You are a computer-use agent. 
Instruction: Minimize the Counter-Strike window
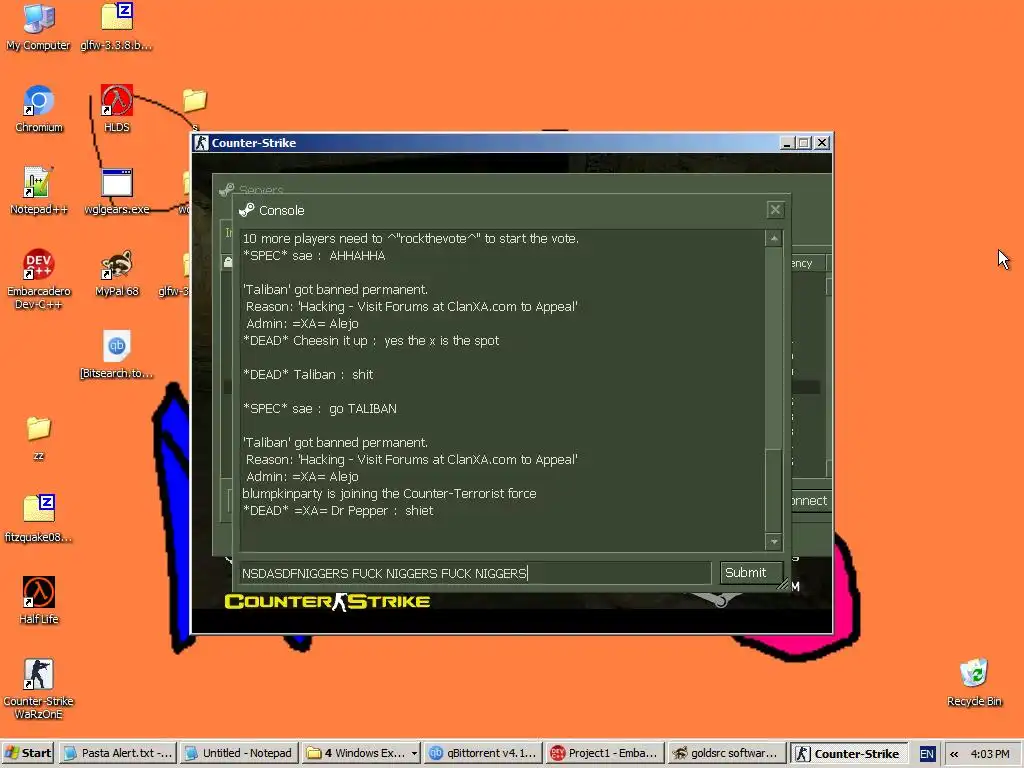tap(787, 143)
